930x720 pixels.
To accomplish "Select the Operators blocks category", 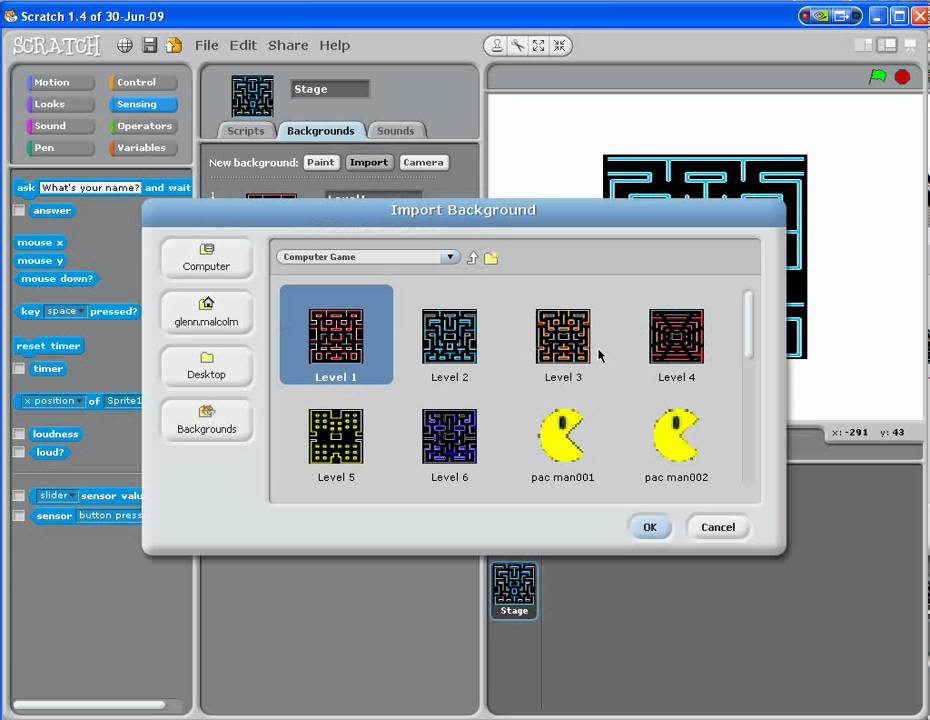I will [144, 126].
